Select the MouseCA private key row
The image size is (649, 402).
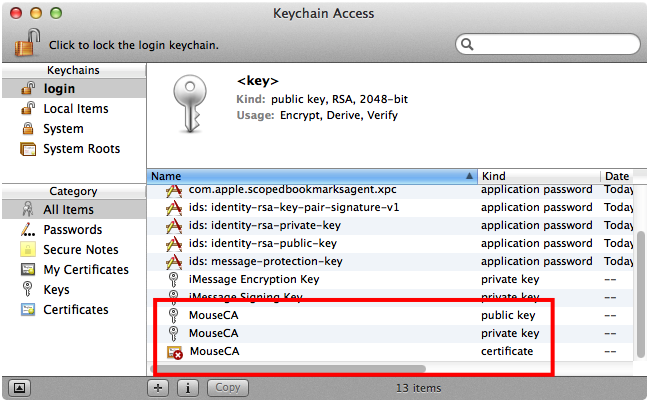tap(390, 333)
